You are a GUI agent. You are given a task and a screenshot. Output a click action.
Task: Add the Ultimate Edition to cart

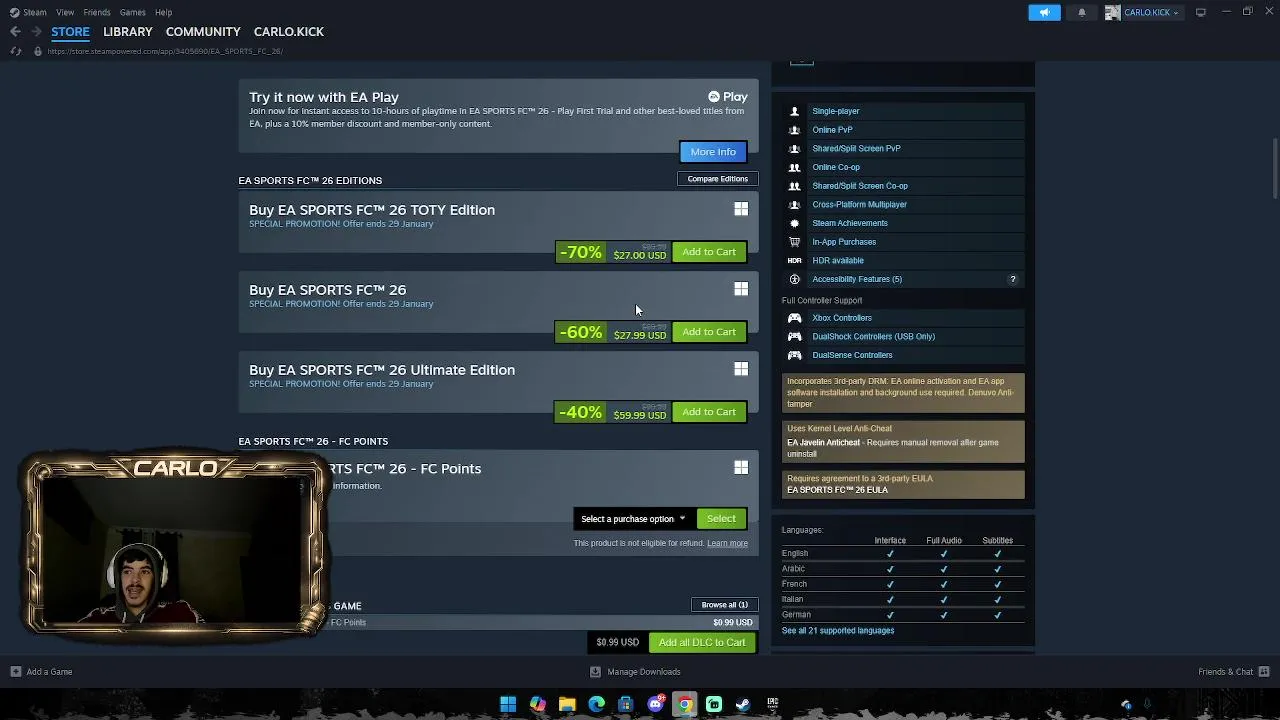pos(709,412)
